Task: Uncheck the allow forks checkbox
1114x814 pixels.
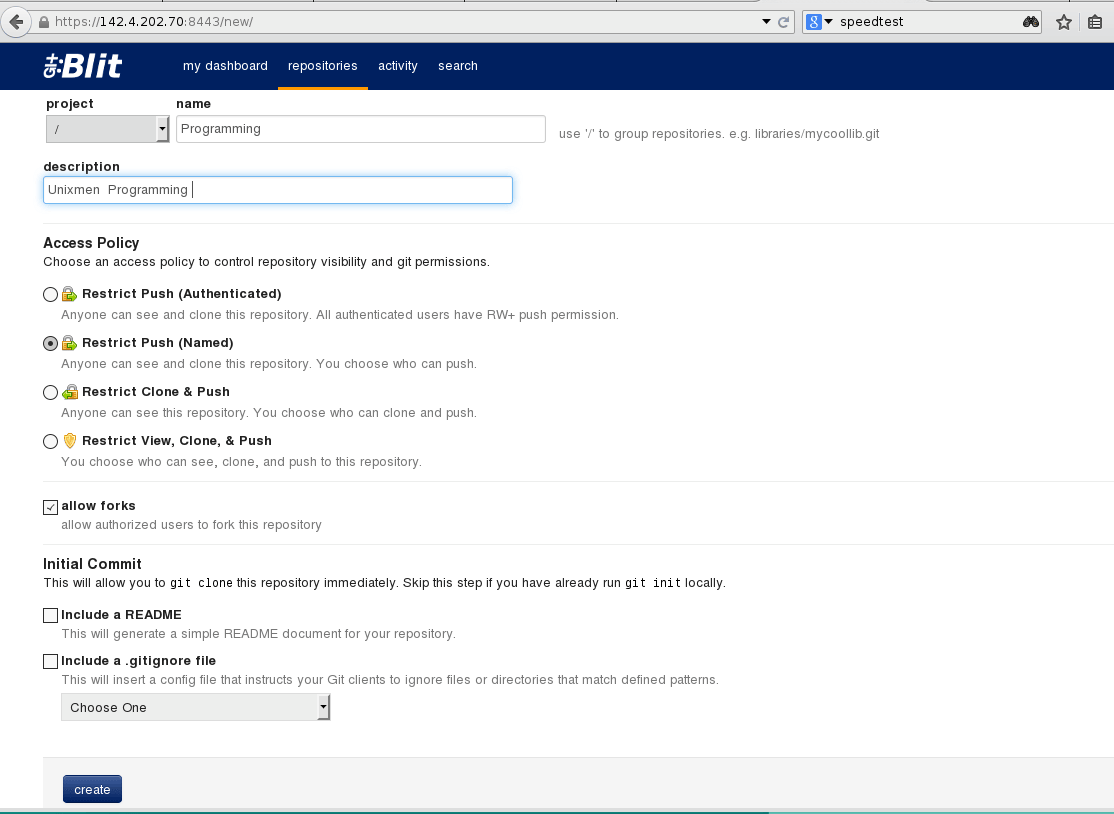Action: coord(50,507)
